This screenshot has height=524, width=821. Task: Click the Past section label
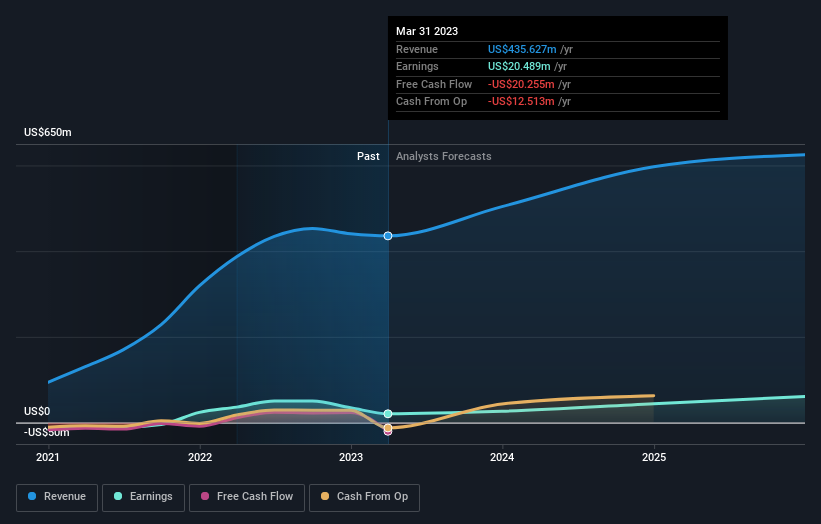[368, 157]
